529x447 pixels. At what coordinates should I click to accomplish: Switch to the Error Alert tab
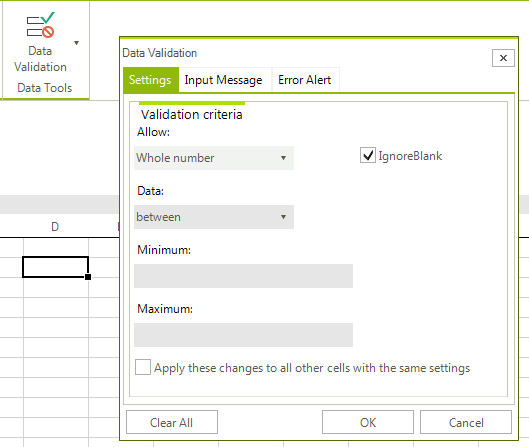(x=304, y=80)
